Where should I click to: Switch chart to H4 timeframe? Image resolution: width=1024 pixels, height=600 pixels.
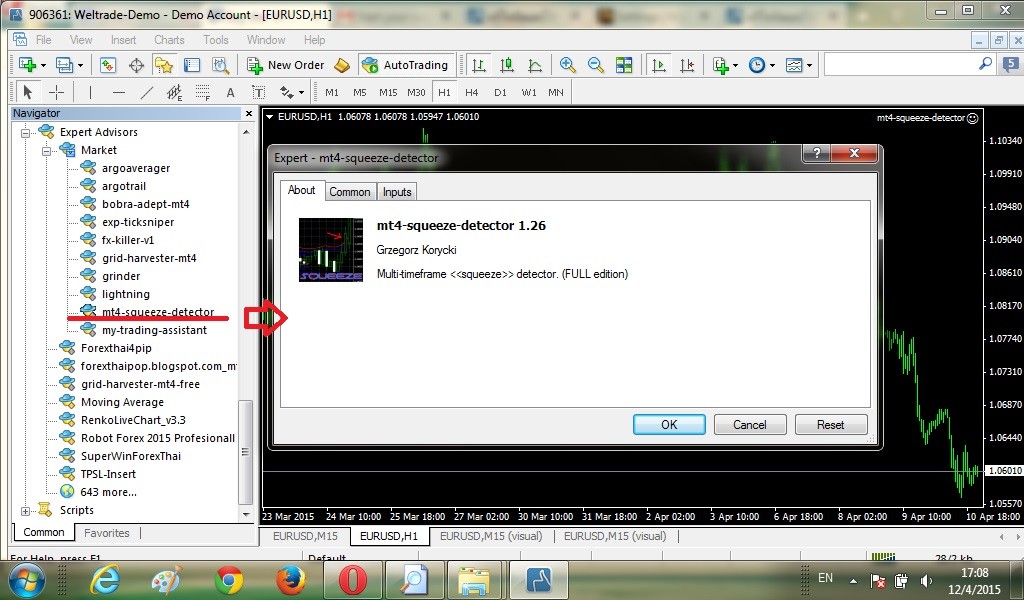472,92
